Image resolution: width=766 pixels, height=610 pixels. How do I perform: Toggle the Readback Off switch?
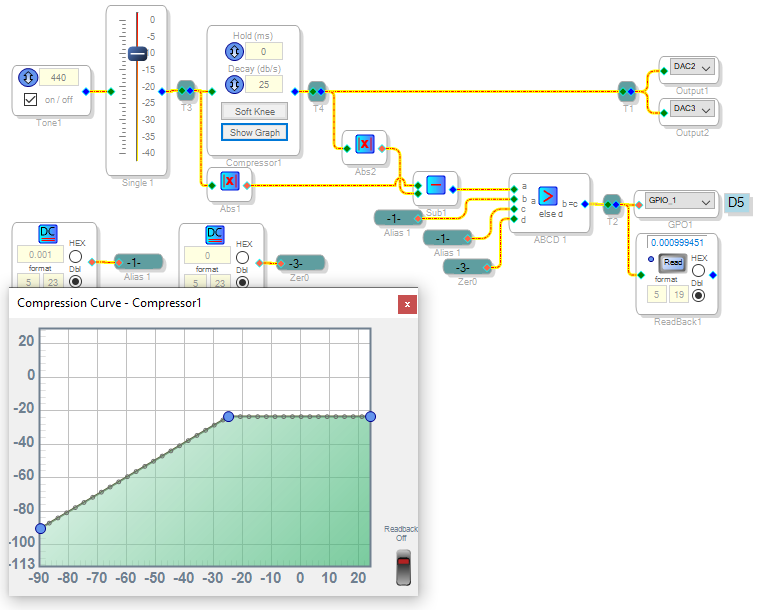point(403,568)
